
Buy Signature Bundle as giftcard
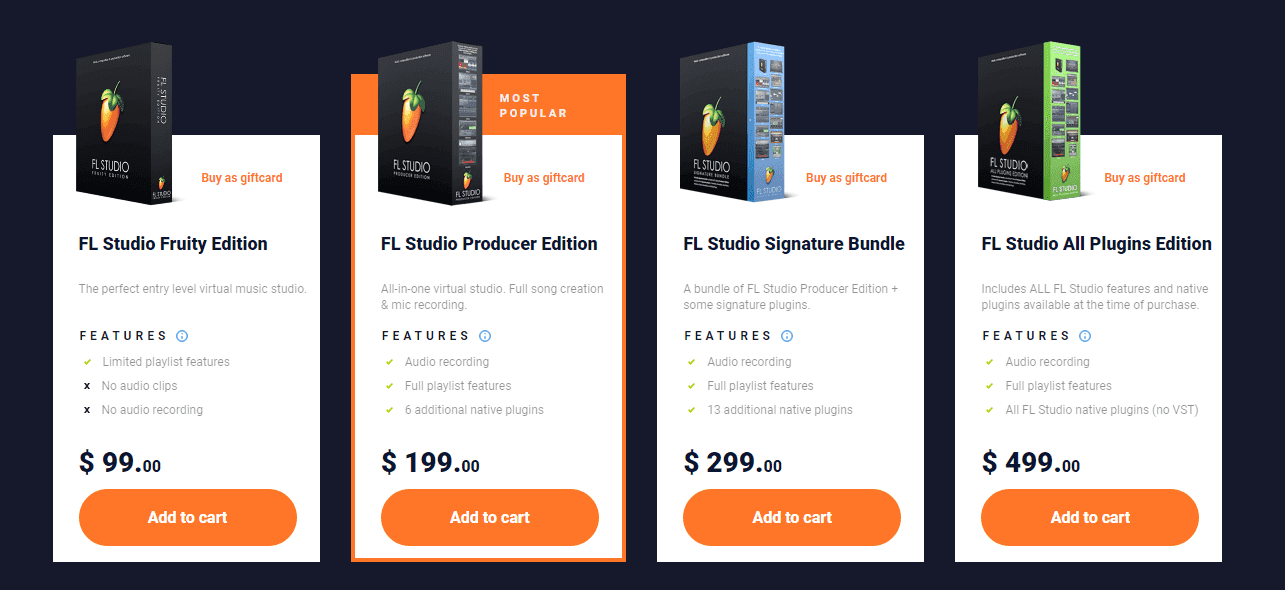click(846, 178)
